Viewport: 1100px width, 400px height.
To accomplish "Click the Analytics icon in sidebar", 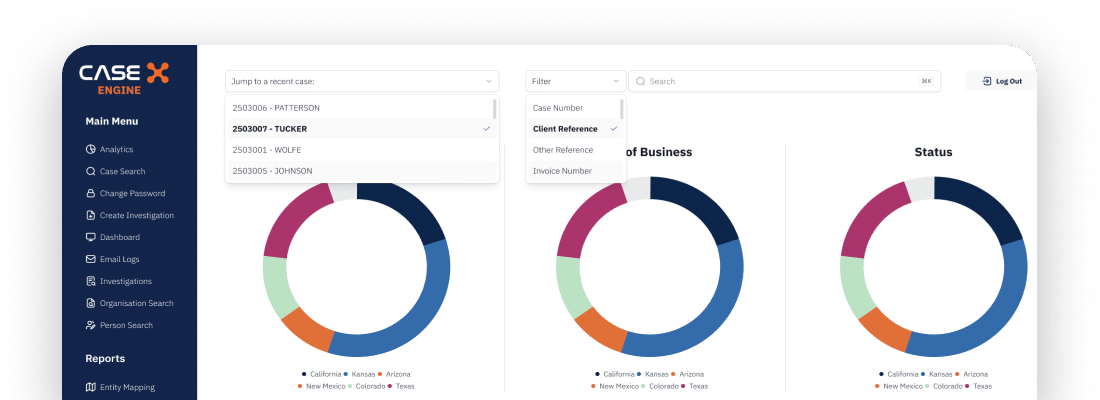I will pyautogui.click(x=91, y=149).
